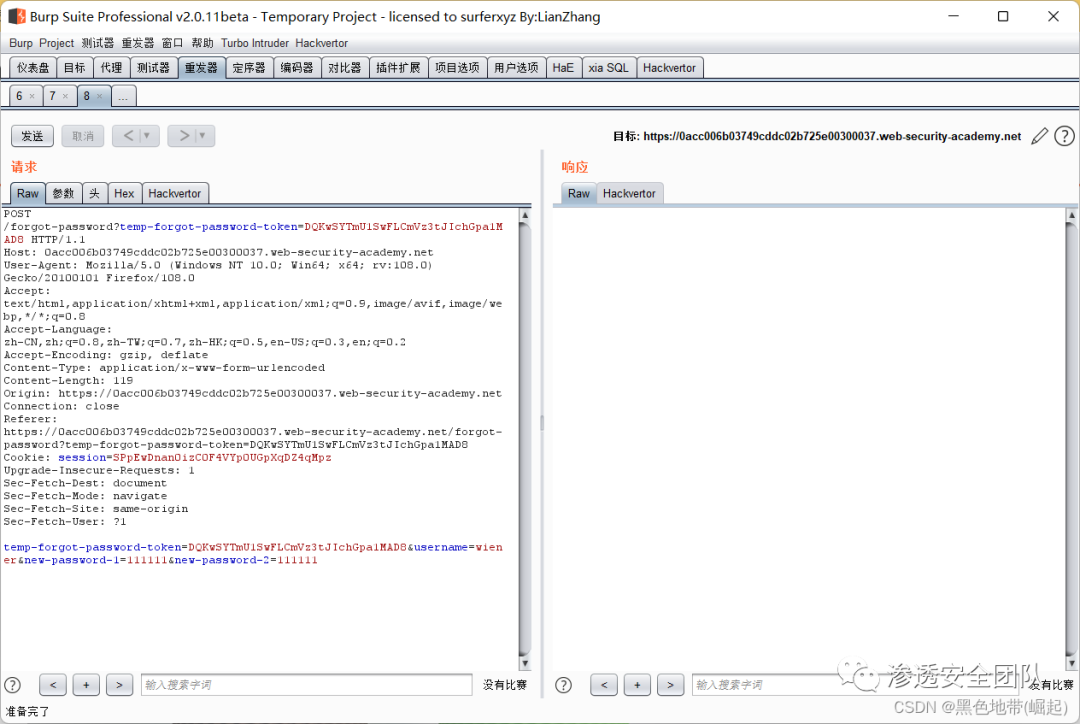Click the Burp Suite logo icon

[x=17, y=16]
